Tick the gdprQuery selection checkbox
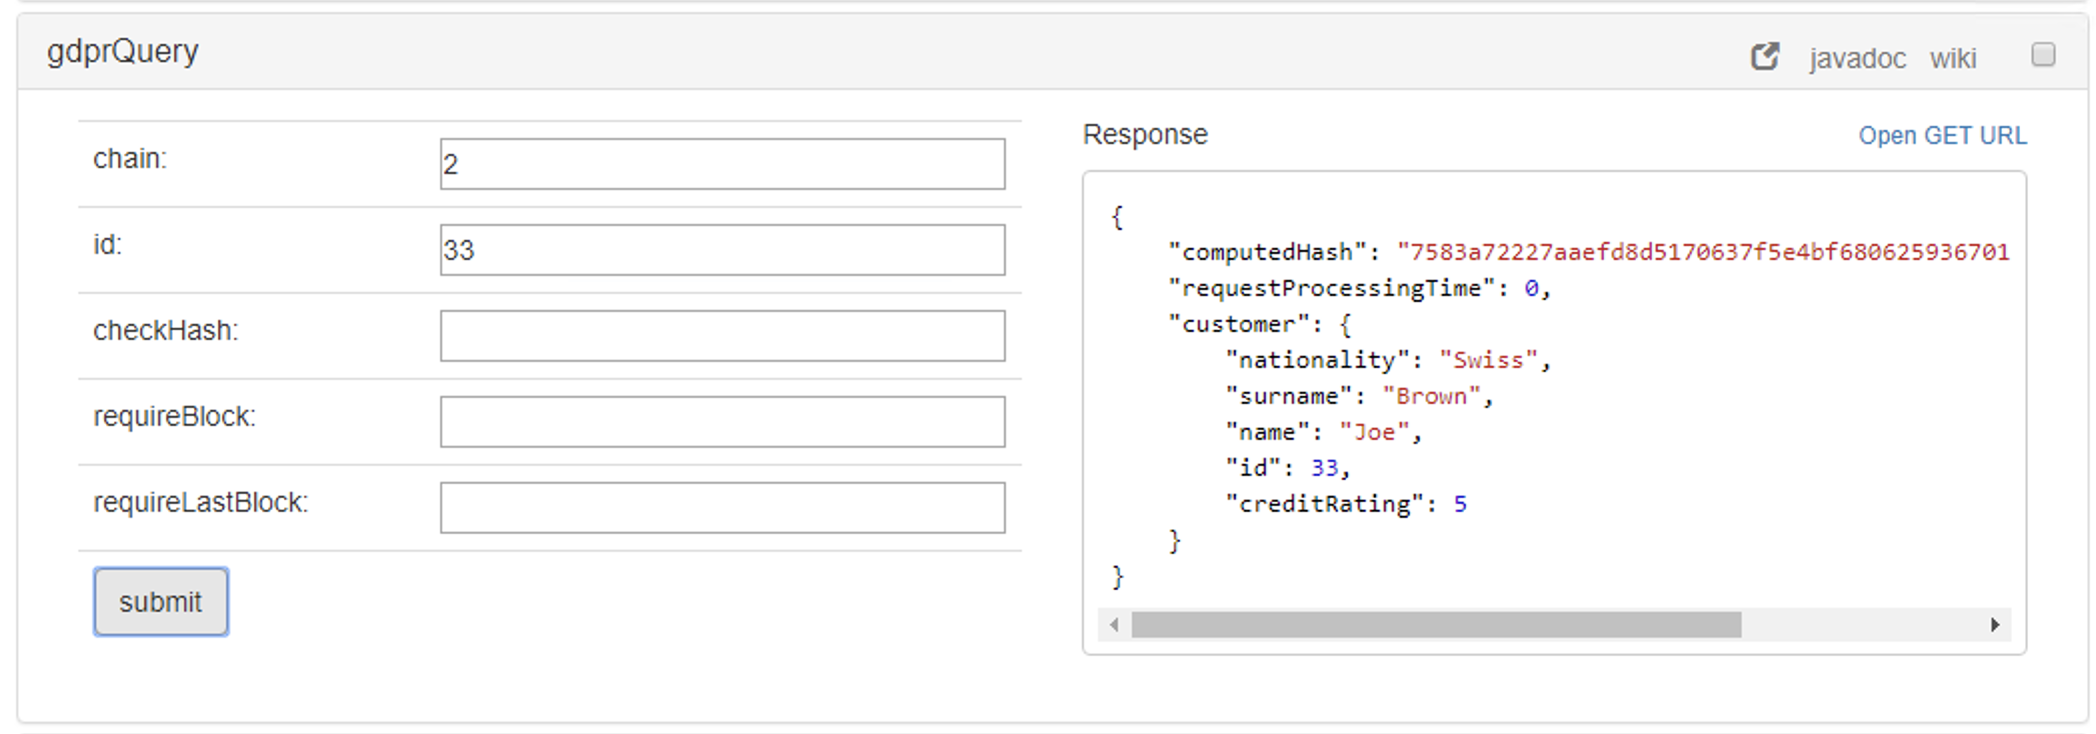 [2043, 54]
